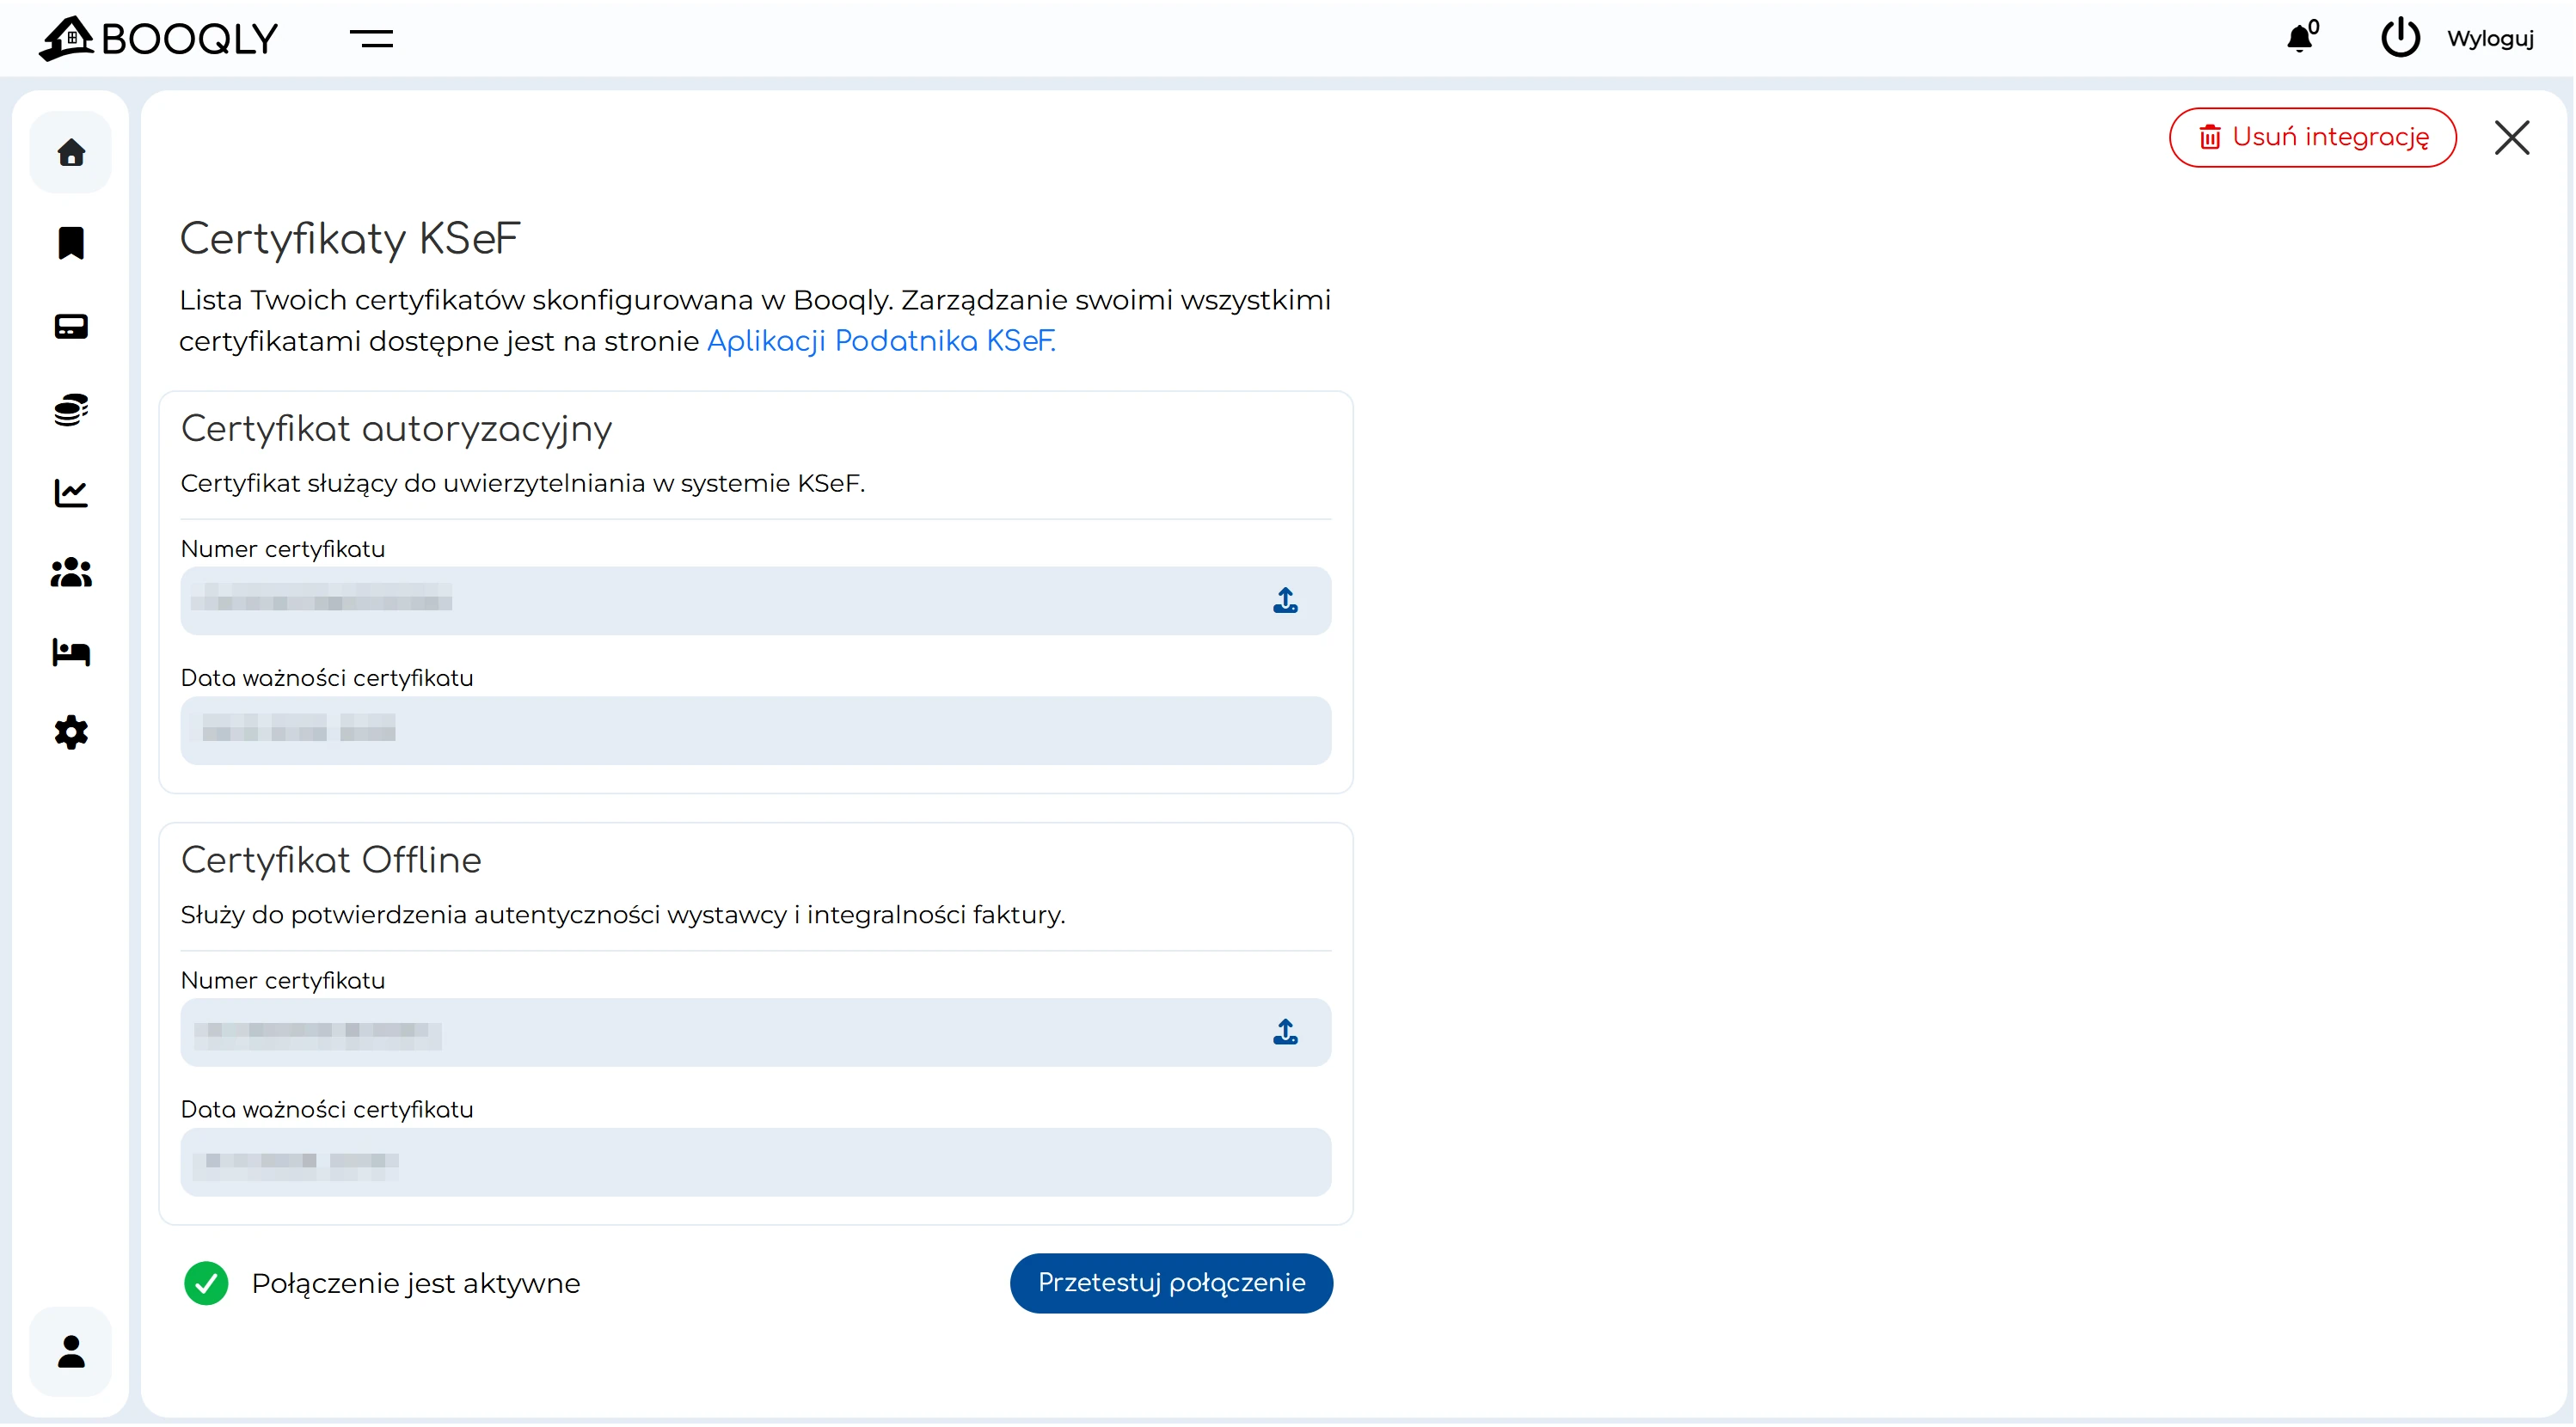This screenshot has width=2576, height=1427.
Task: Open the user profile icon
Action: (x=71, y=1351)
